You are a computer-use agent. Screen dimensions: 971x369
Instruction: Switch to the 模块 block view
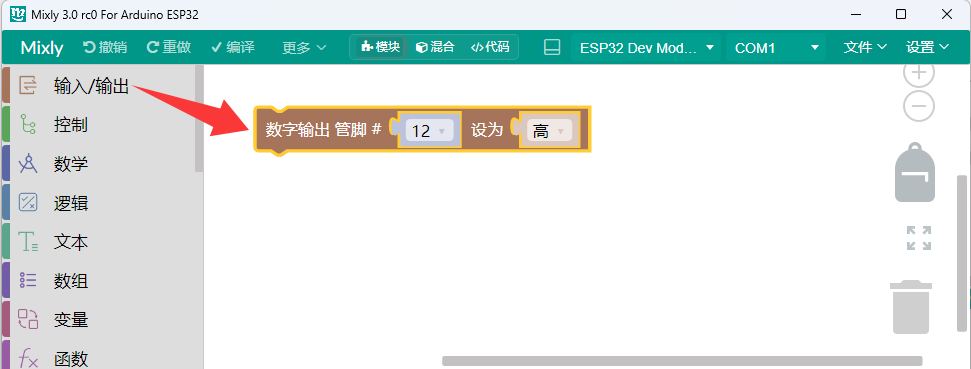click(380, 47)
